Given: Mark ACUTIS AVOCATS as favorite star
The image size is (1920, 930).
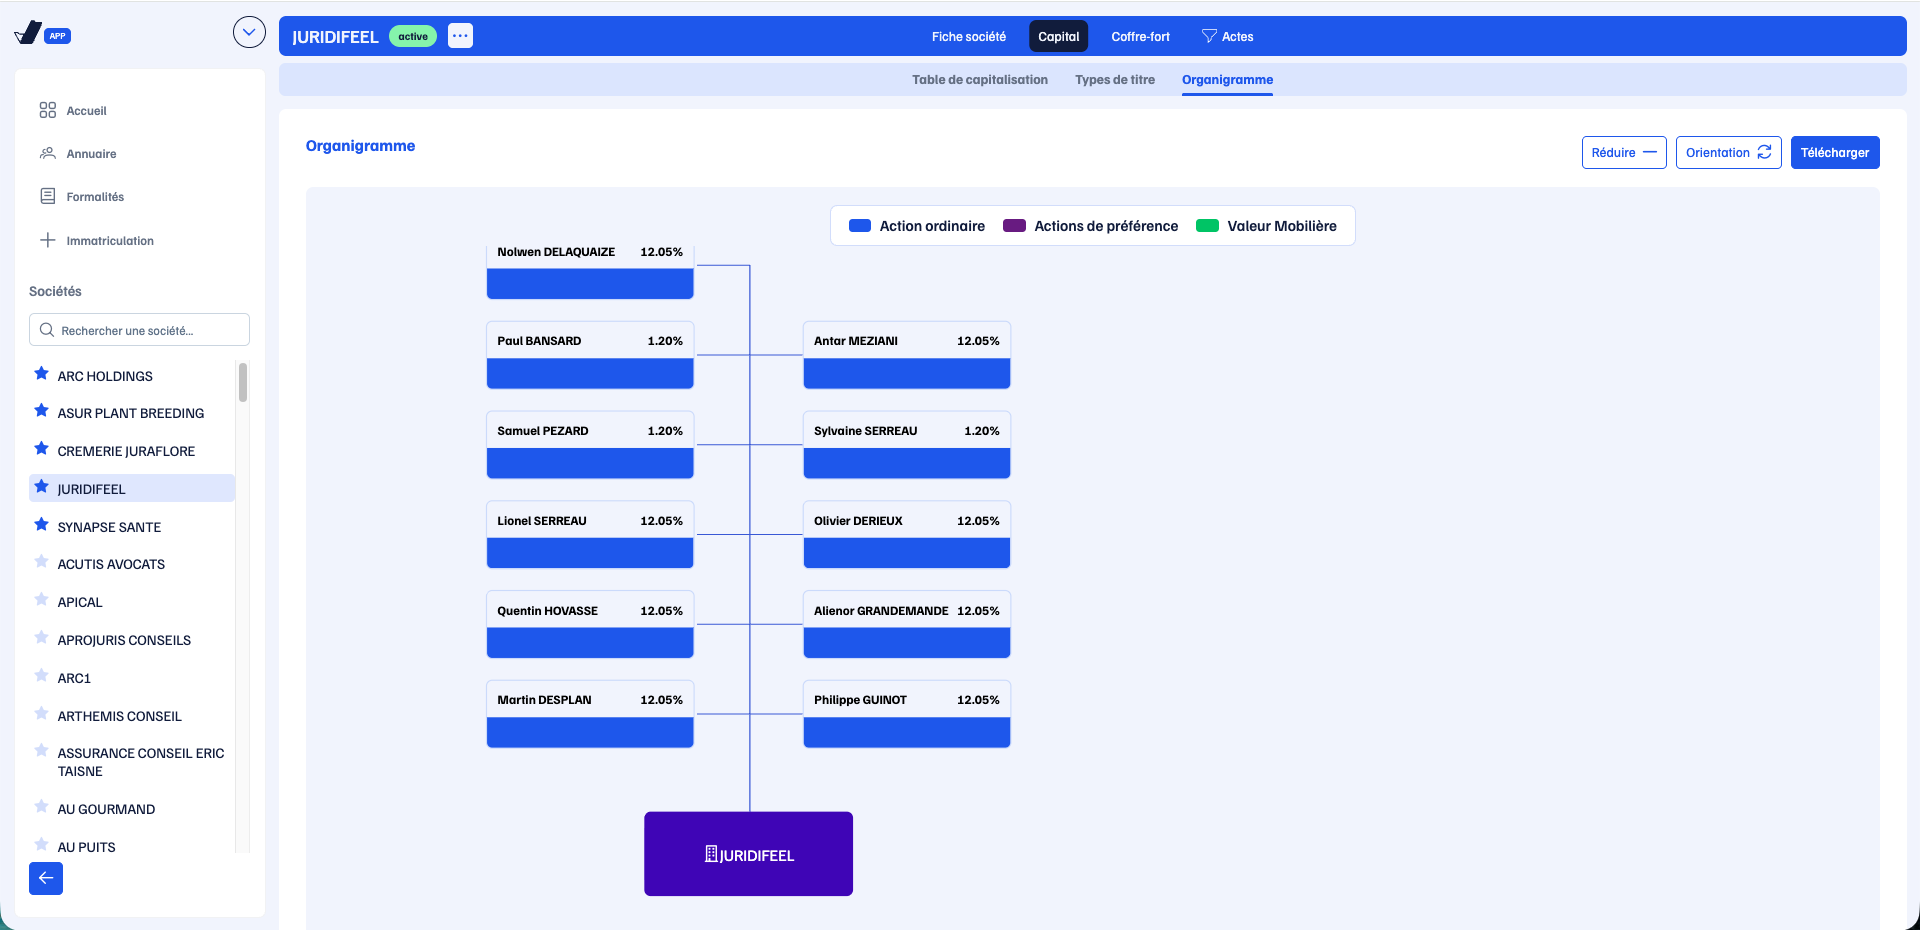Looking at the screenshot, I should click(x=41, y=562).
